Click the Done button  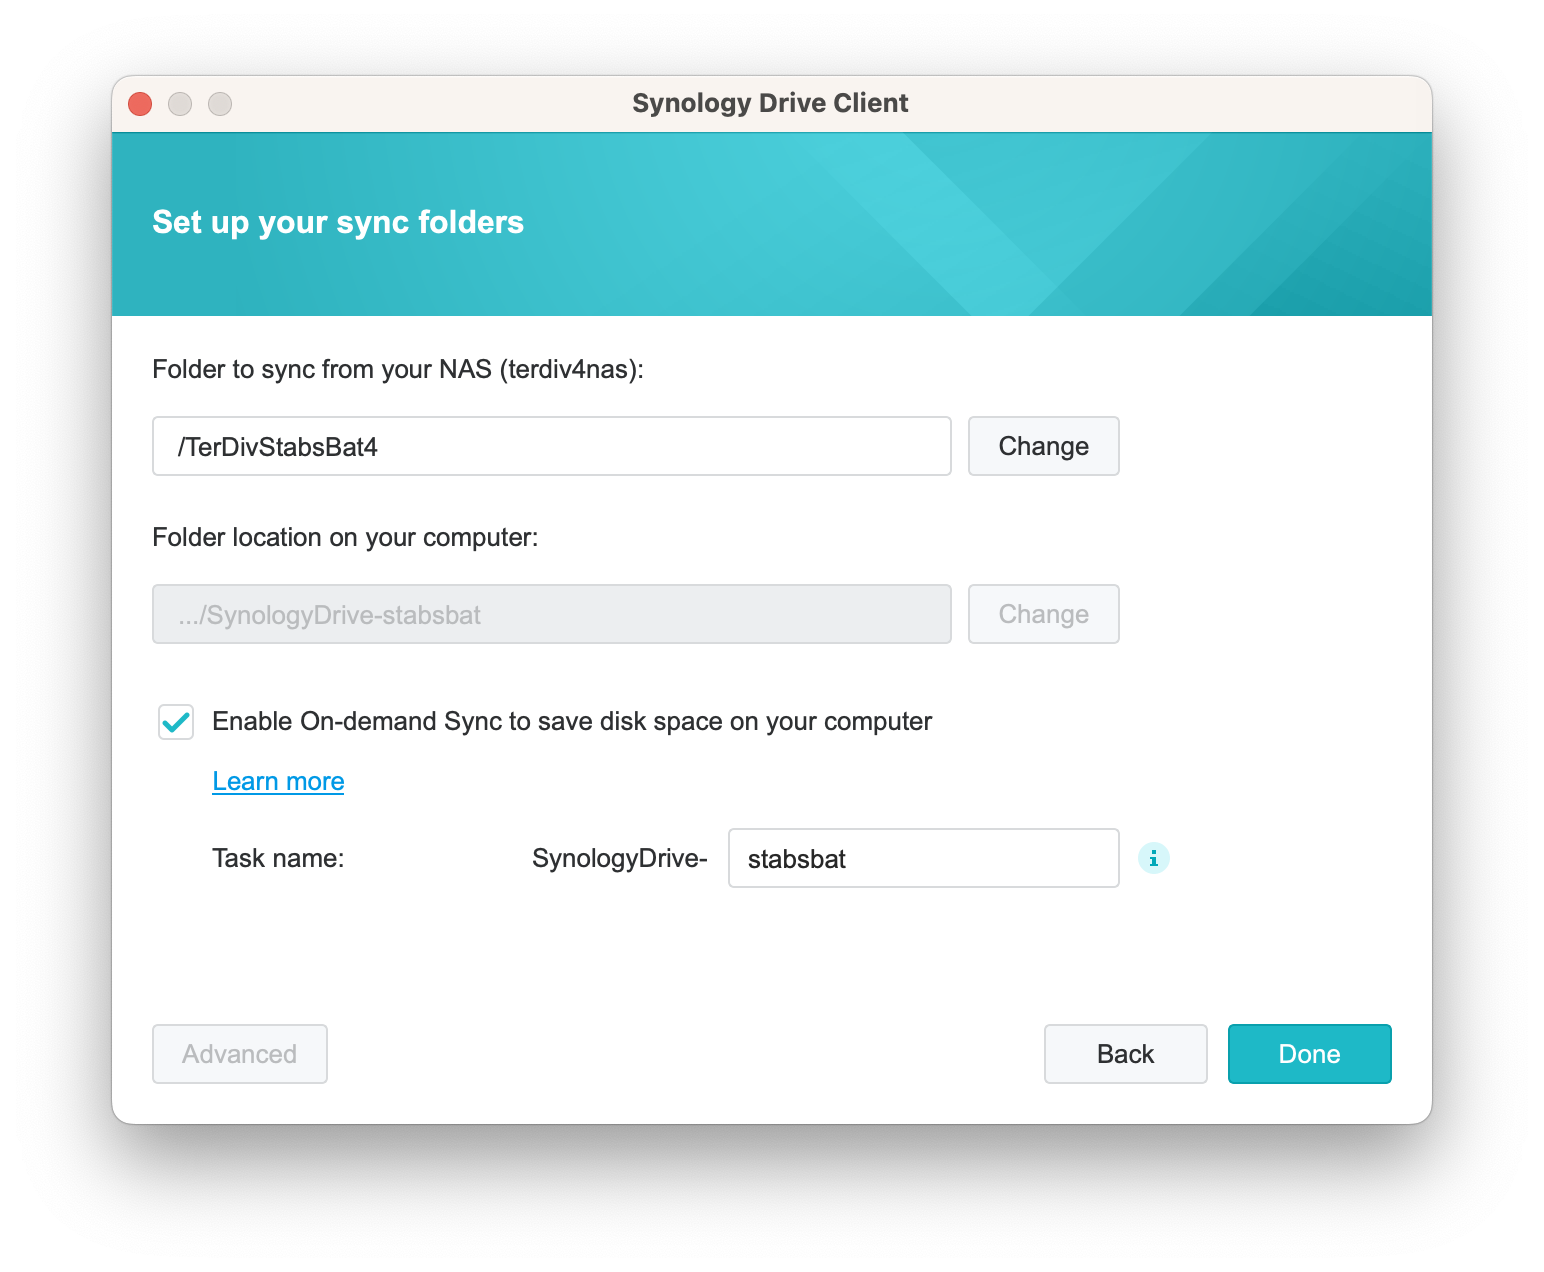click(x=1309, y=1054)
